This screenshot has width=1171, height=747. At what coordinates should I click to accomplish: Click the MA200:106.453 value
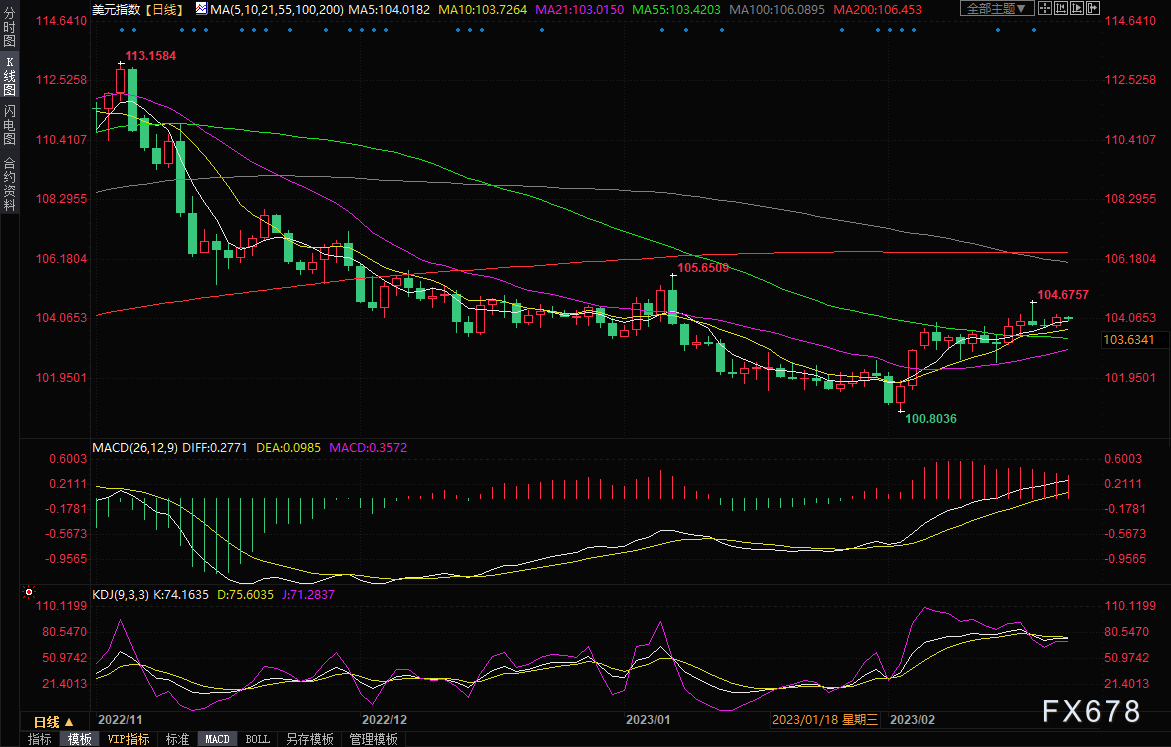pos(878,10)
